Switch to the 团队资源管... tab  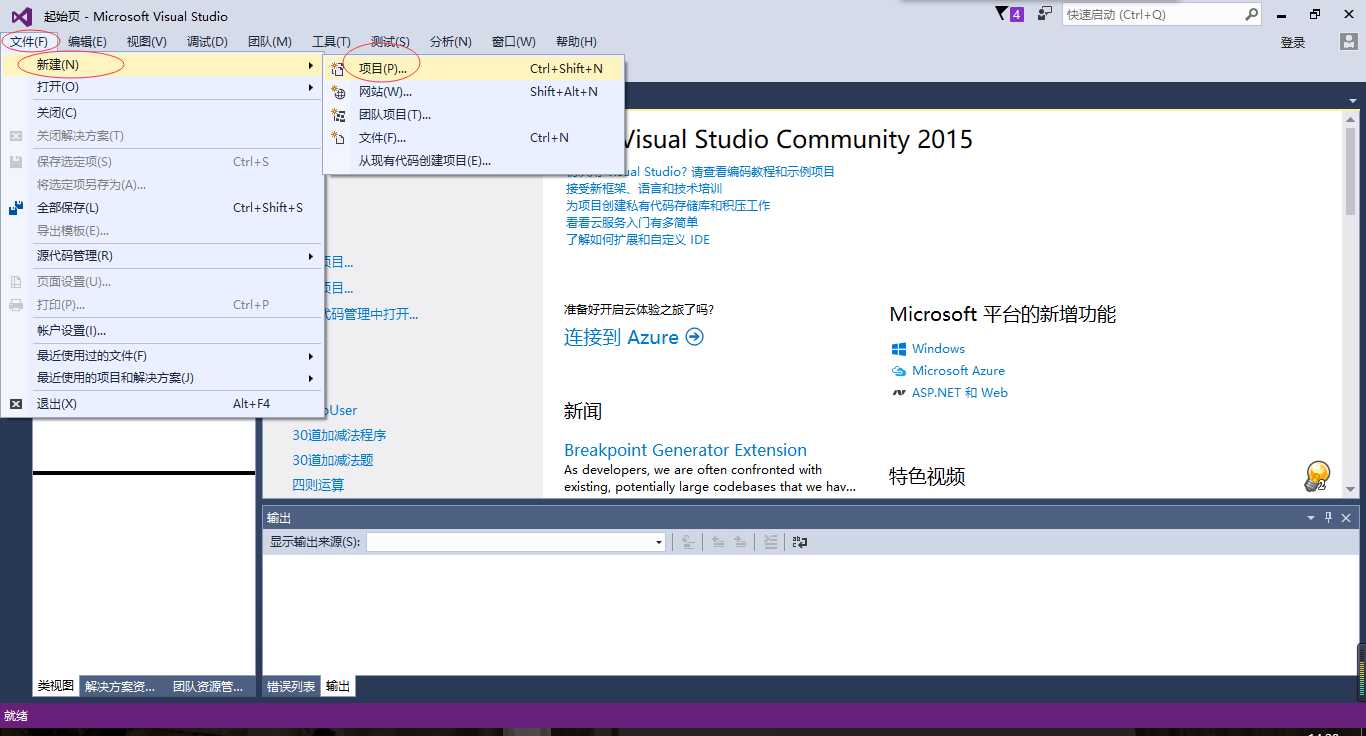(x=208, y=686)
